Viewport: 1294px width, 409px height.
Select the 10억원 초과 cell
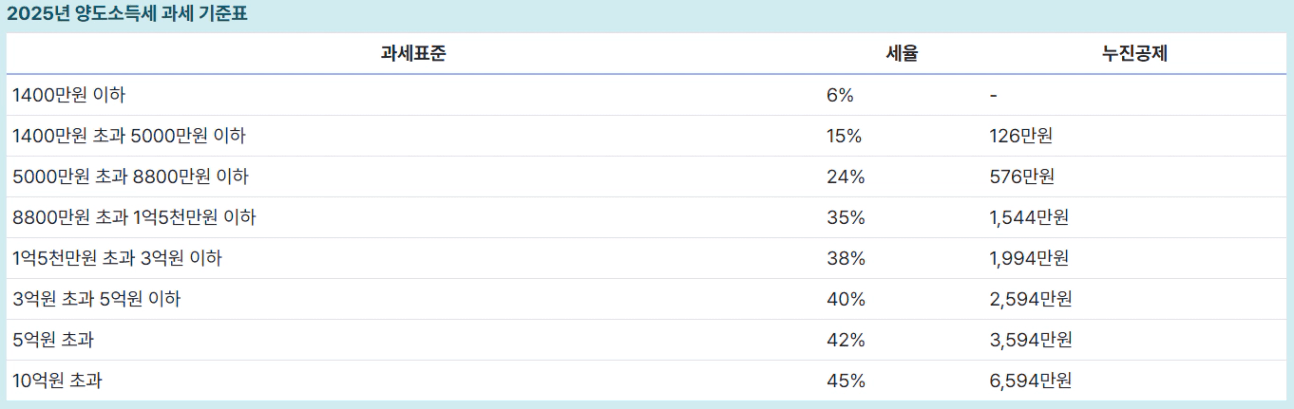pos(413,381)
